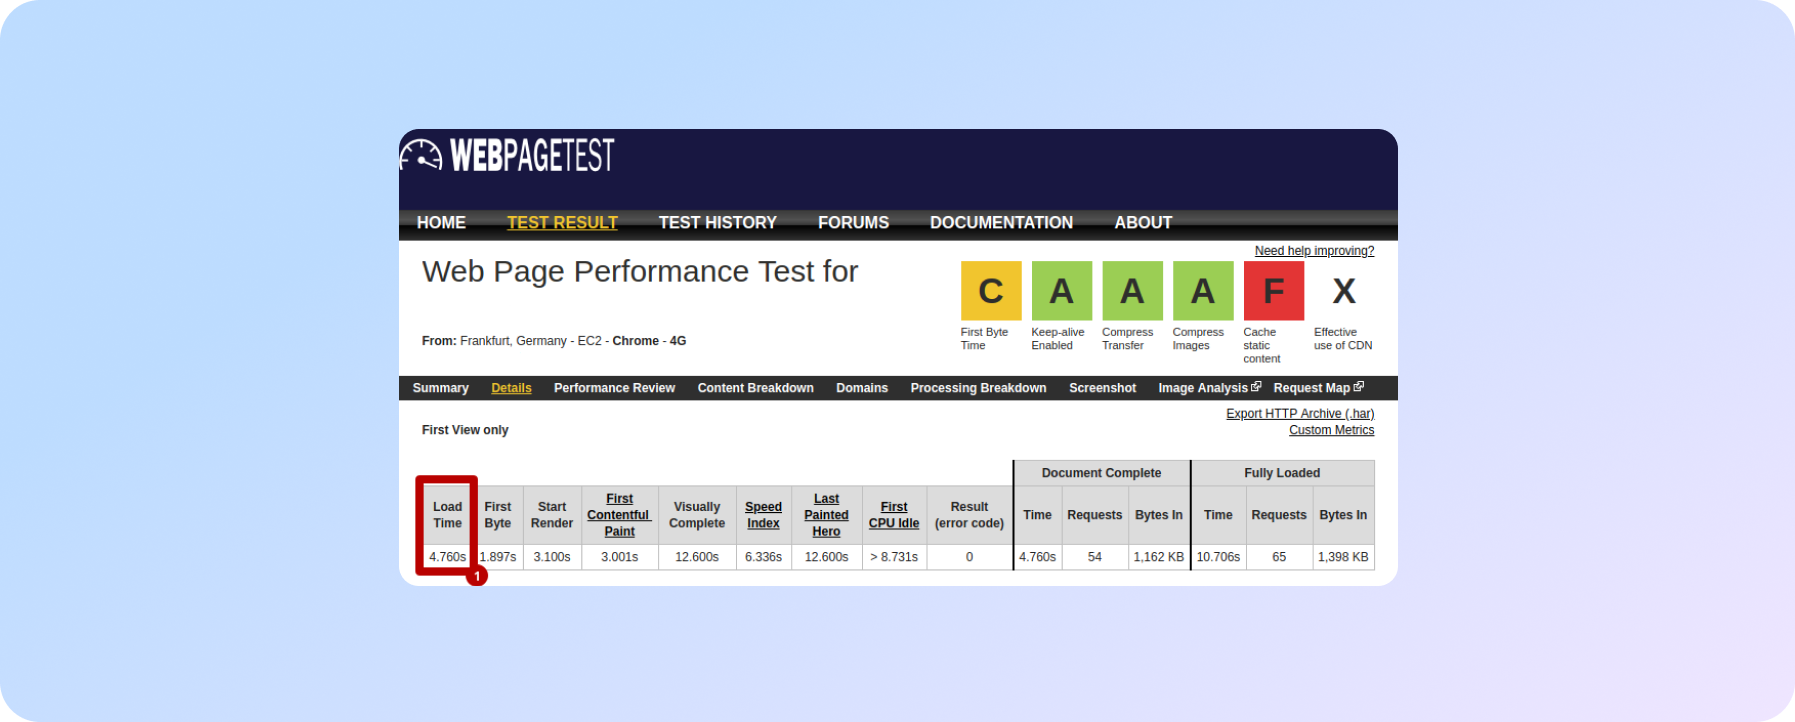The height and width of the screenshot is (722, 1795).
Task: Click the yellow C First Byte Time grade
Action: [991, 291]
